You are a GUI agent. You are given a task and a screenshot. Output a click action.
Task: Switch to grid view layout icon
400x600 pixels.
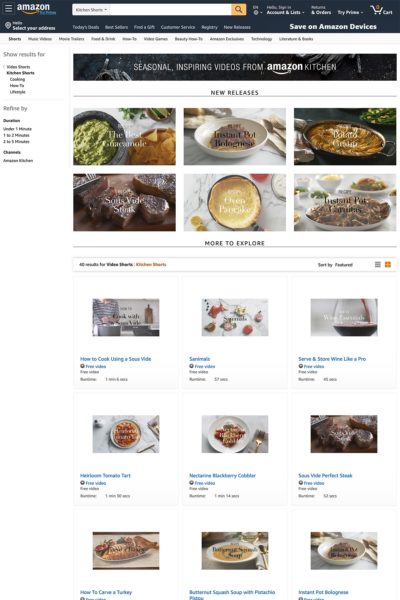click(388, 264)
